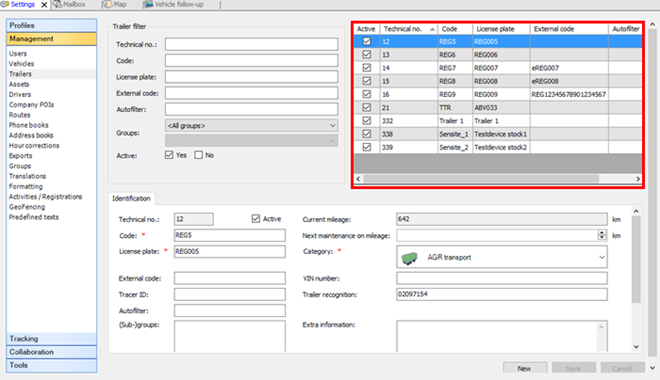
Task: Click table scroll left arrow
Action: pyautogui.click(x=358, y=179)
